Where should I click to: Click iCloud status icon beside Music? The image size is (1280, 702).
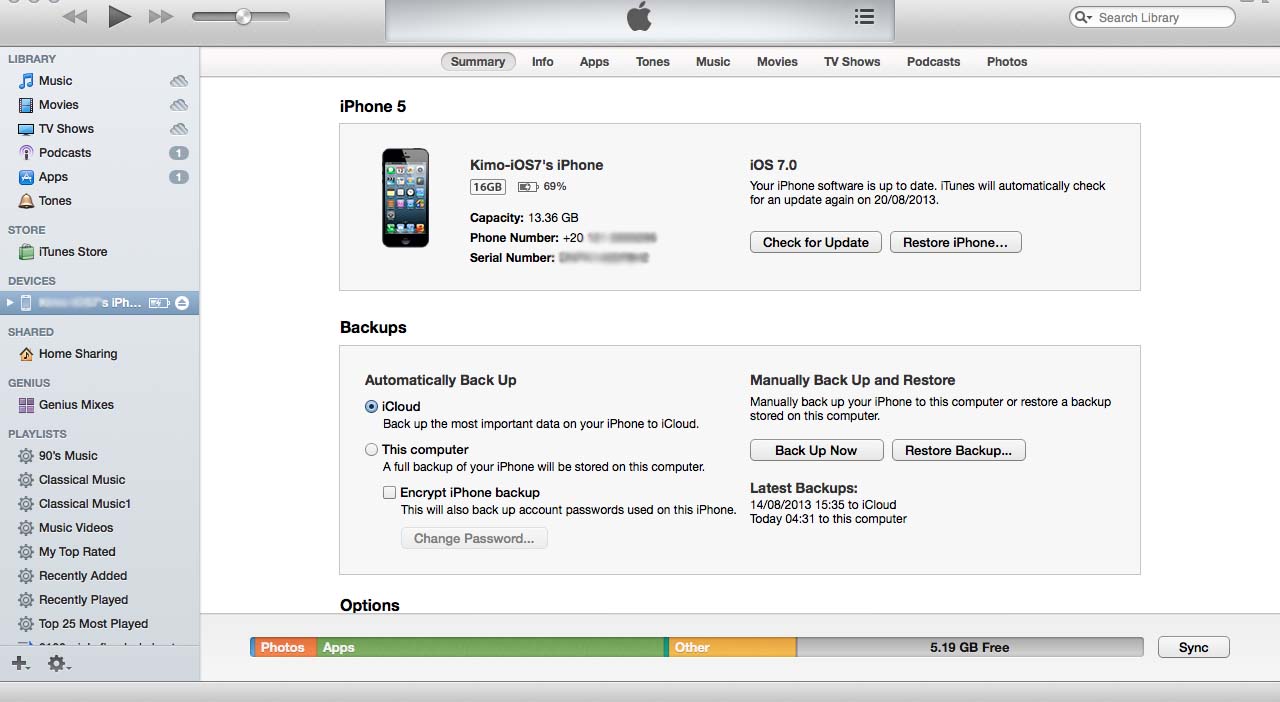click(x=178, y=81)
